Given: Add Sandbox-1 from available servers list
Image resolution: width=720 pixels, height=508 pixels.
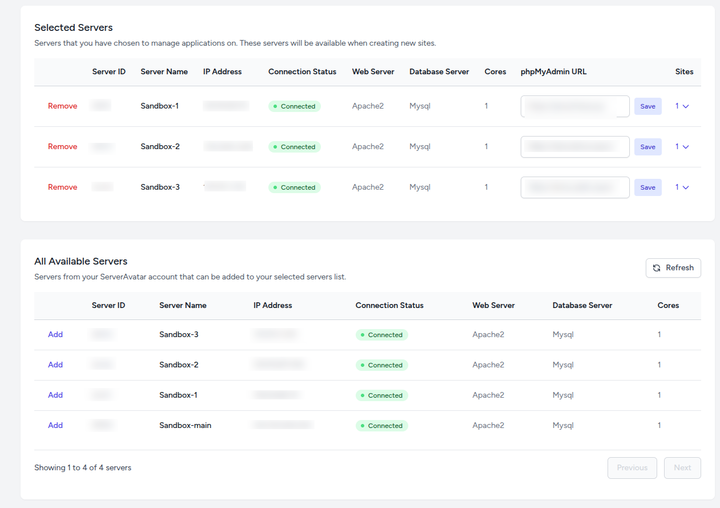Looking at the screenshot, I should [55, 395].
